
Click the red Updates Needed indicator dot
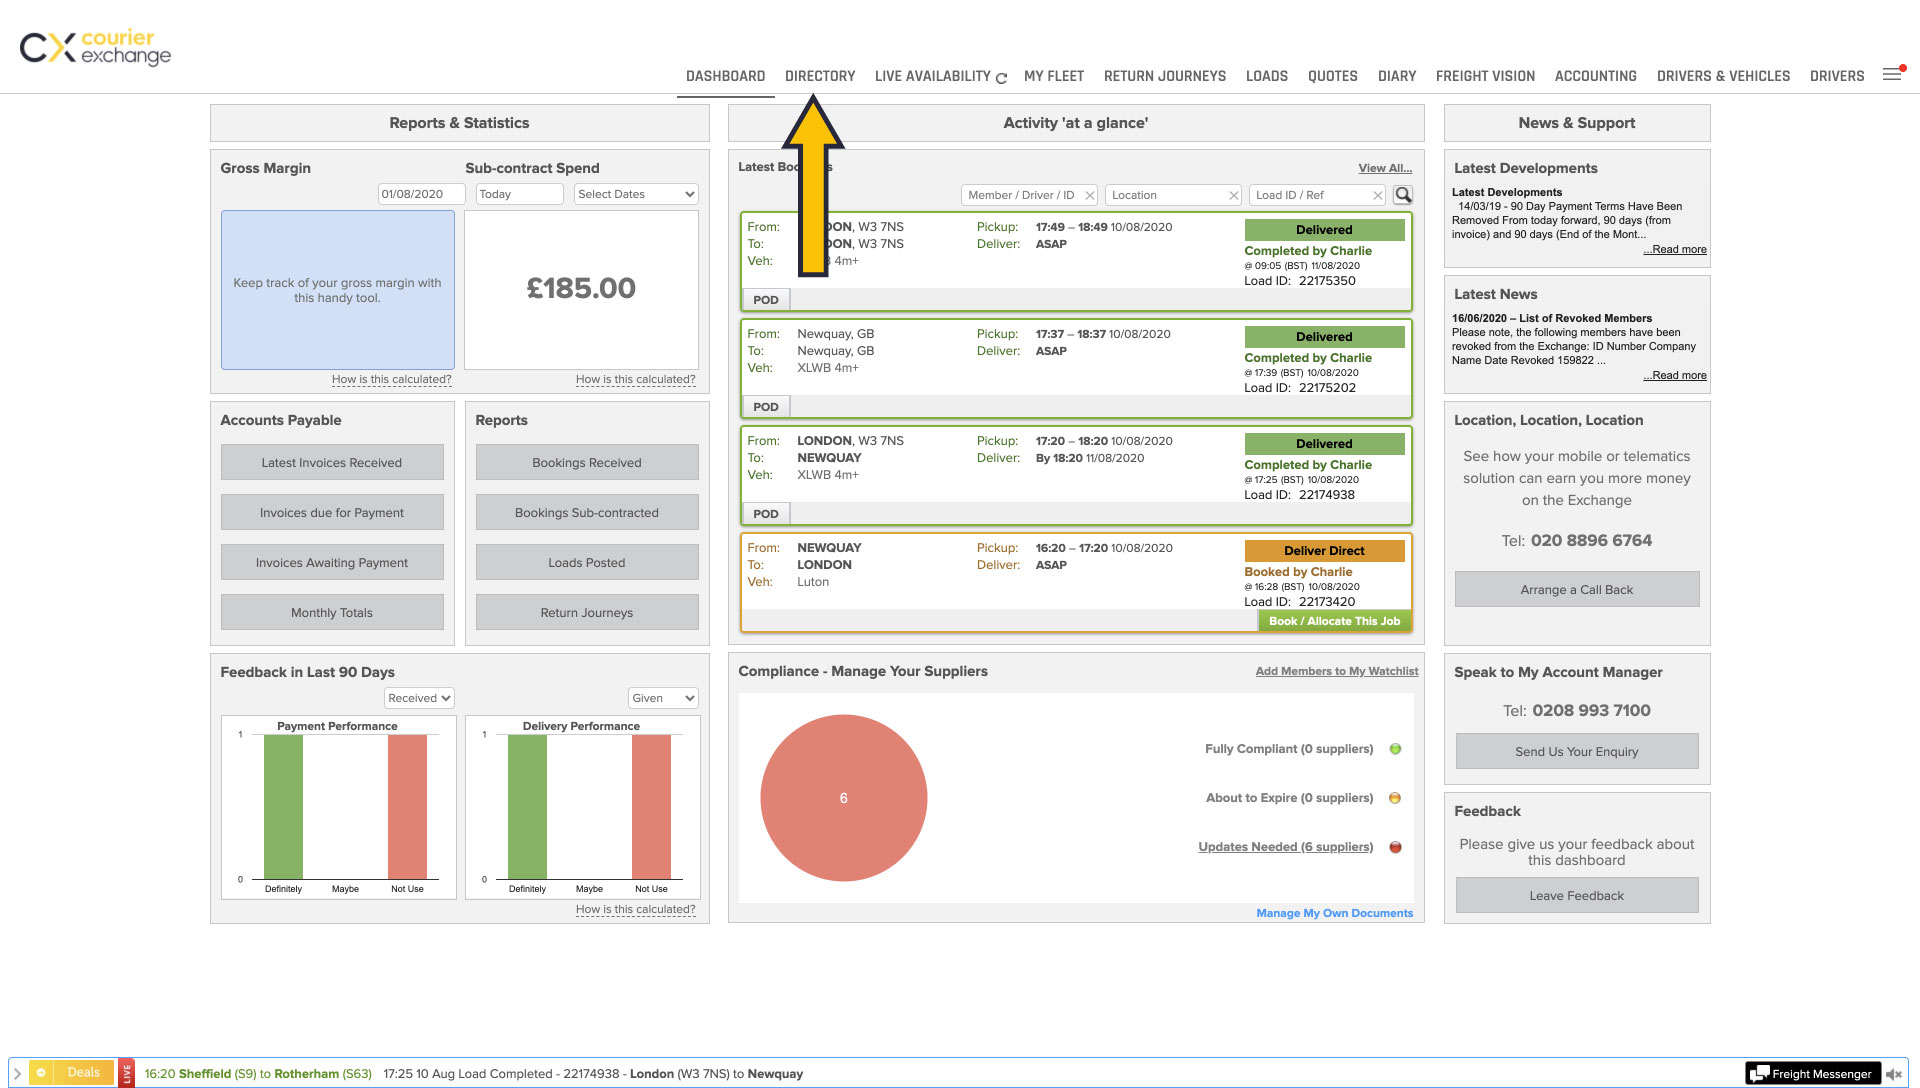(x=1395, y=847)
